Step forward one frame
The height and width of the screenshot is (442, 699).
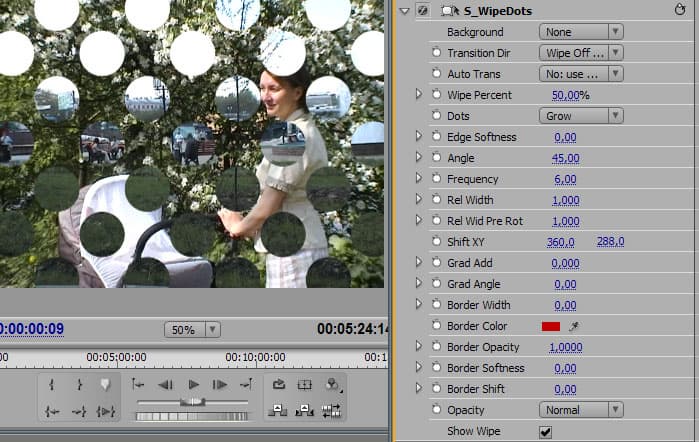click(219, 385)
